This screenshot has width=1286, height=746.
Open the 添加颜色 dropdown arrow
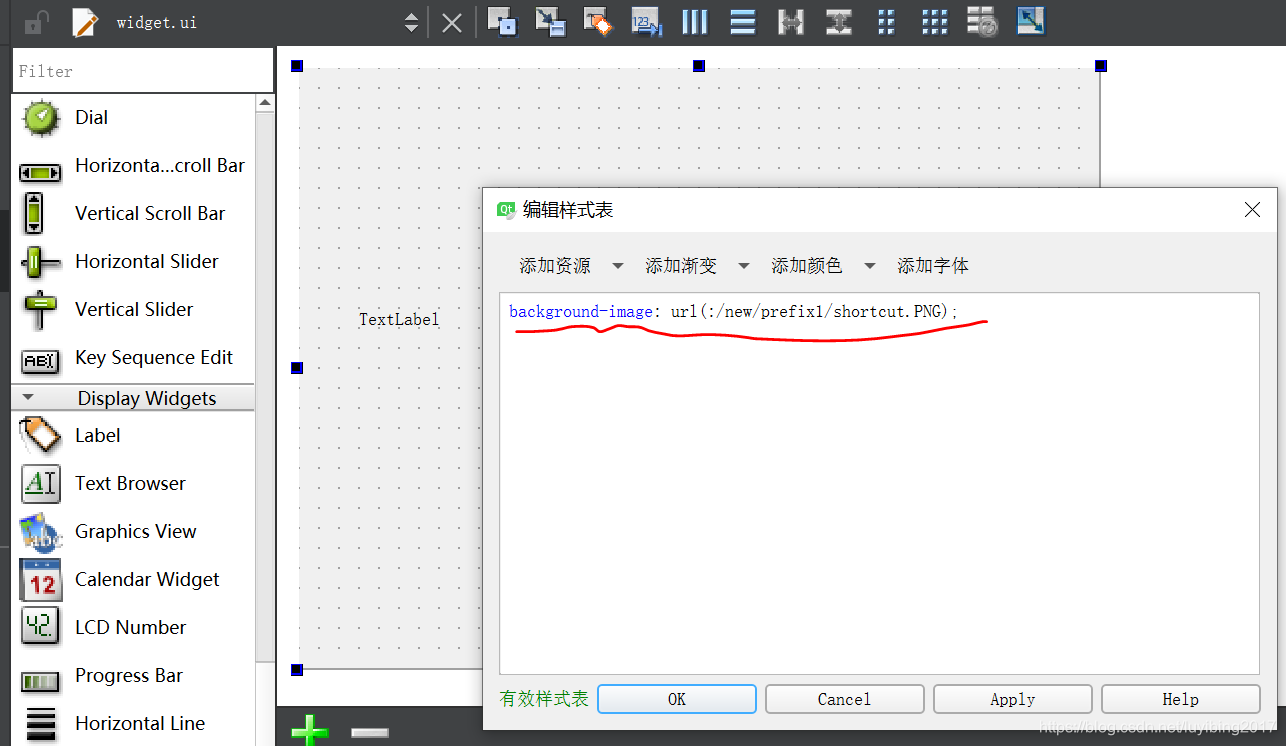click(870, 266)
